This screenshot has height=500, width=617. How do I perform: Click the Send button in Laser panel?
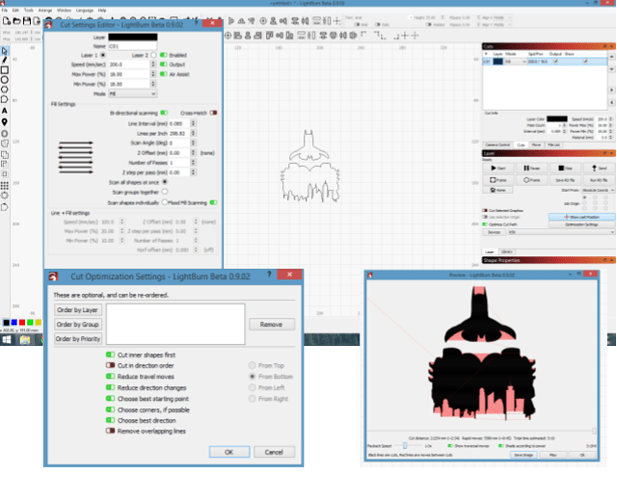point(599,168)
